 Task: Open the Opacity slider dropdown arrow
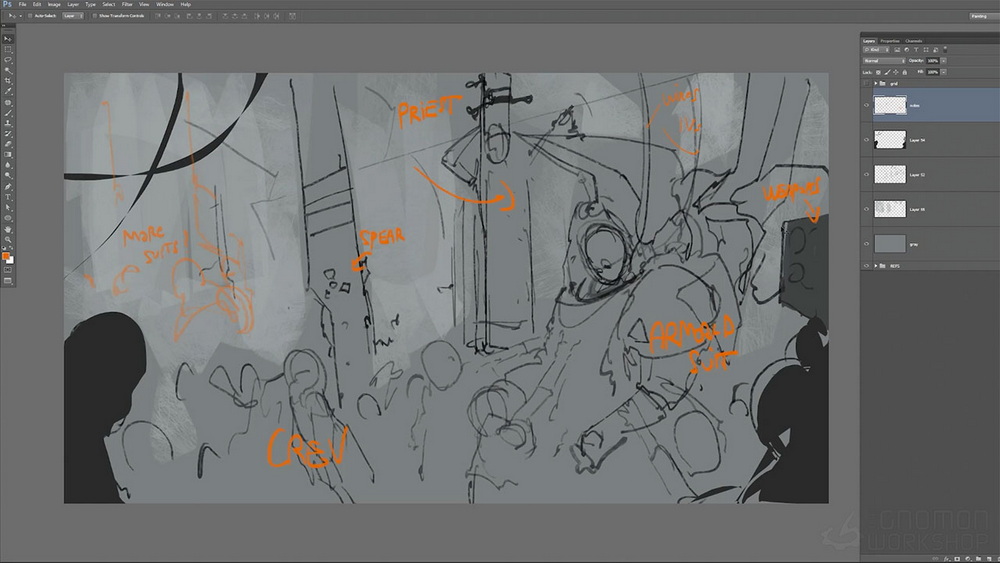point(943,61)
